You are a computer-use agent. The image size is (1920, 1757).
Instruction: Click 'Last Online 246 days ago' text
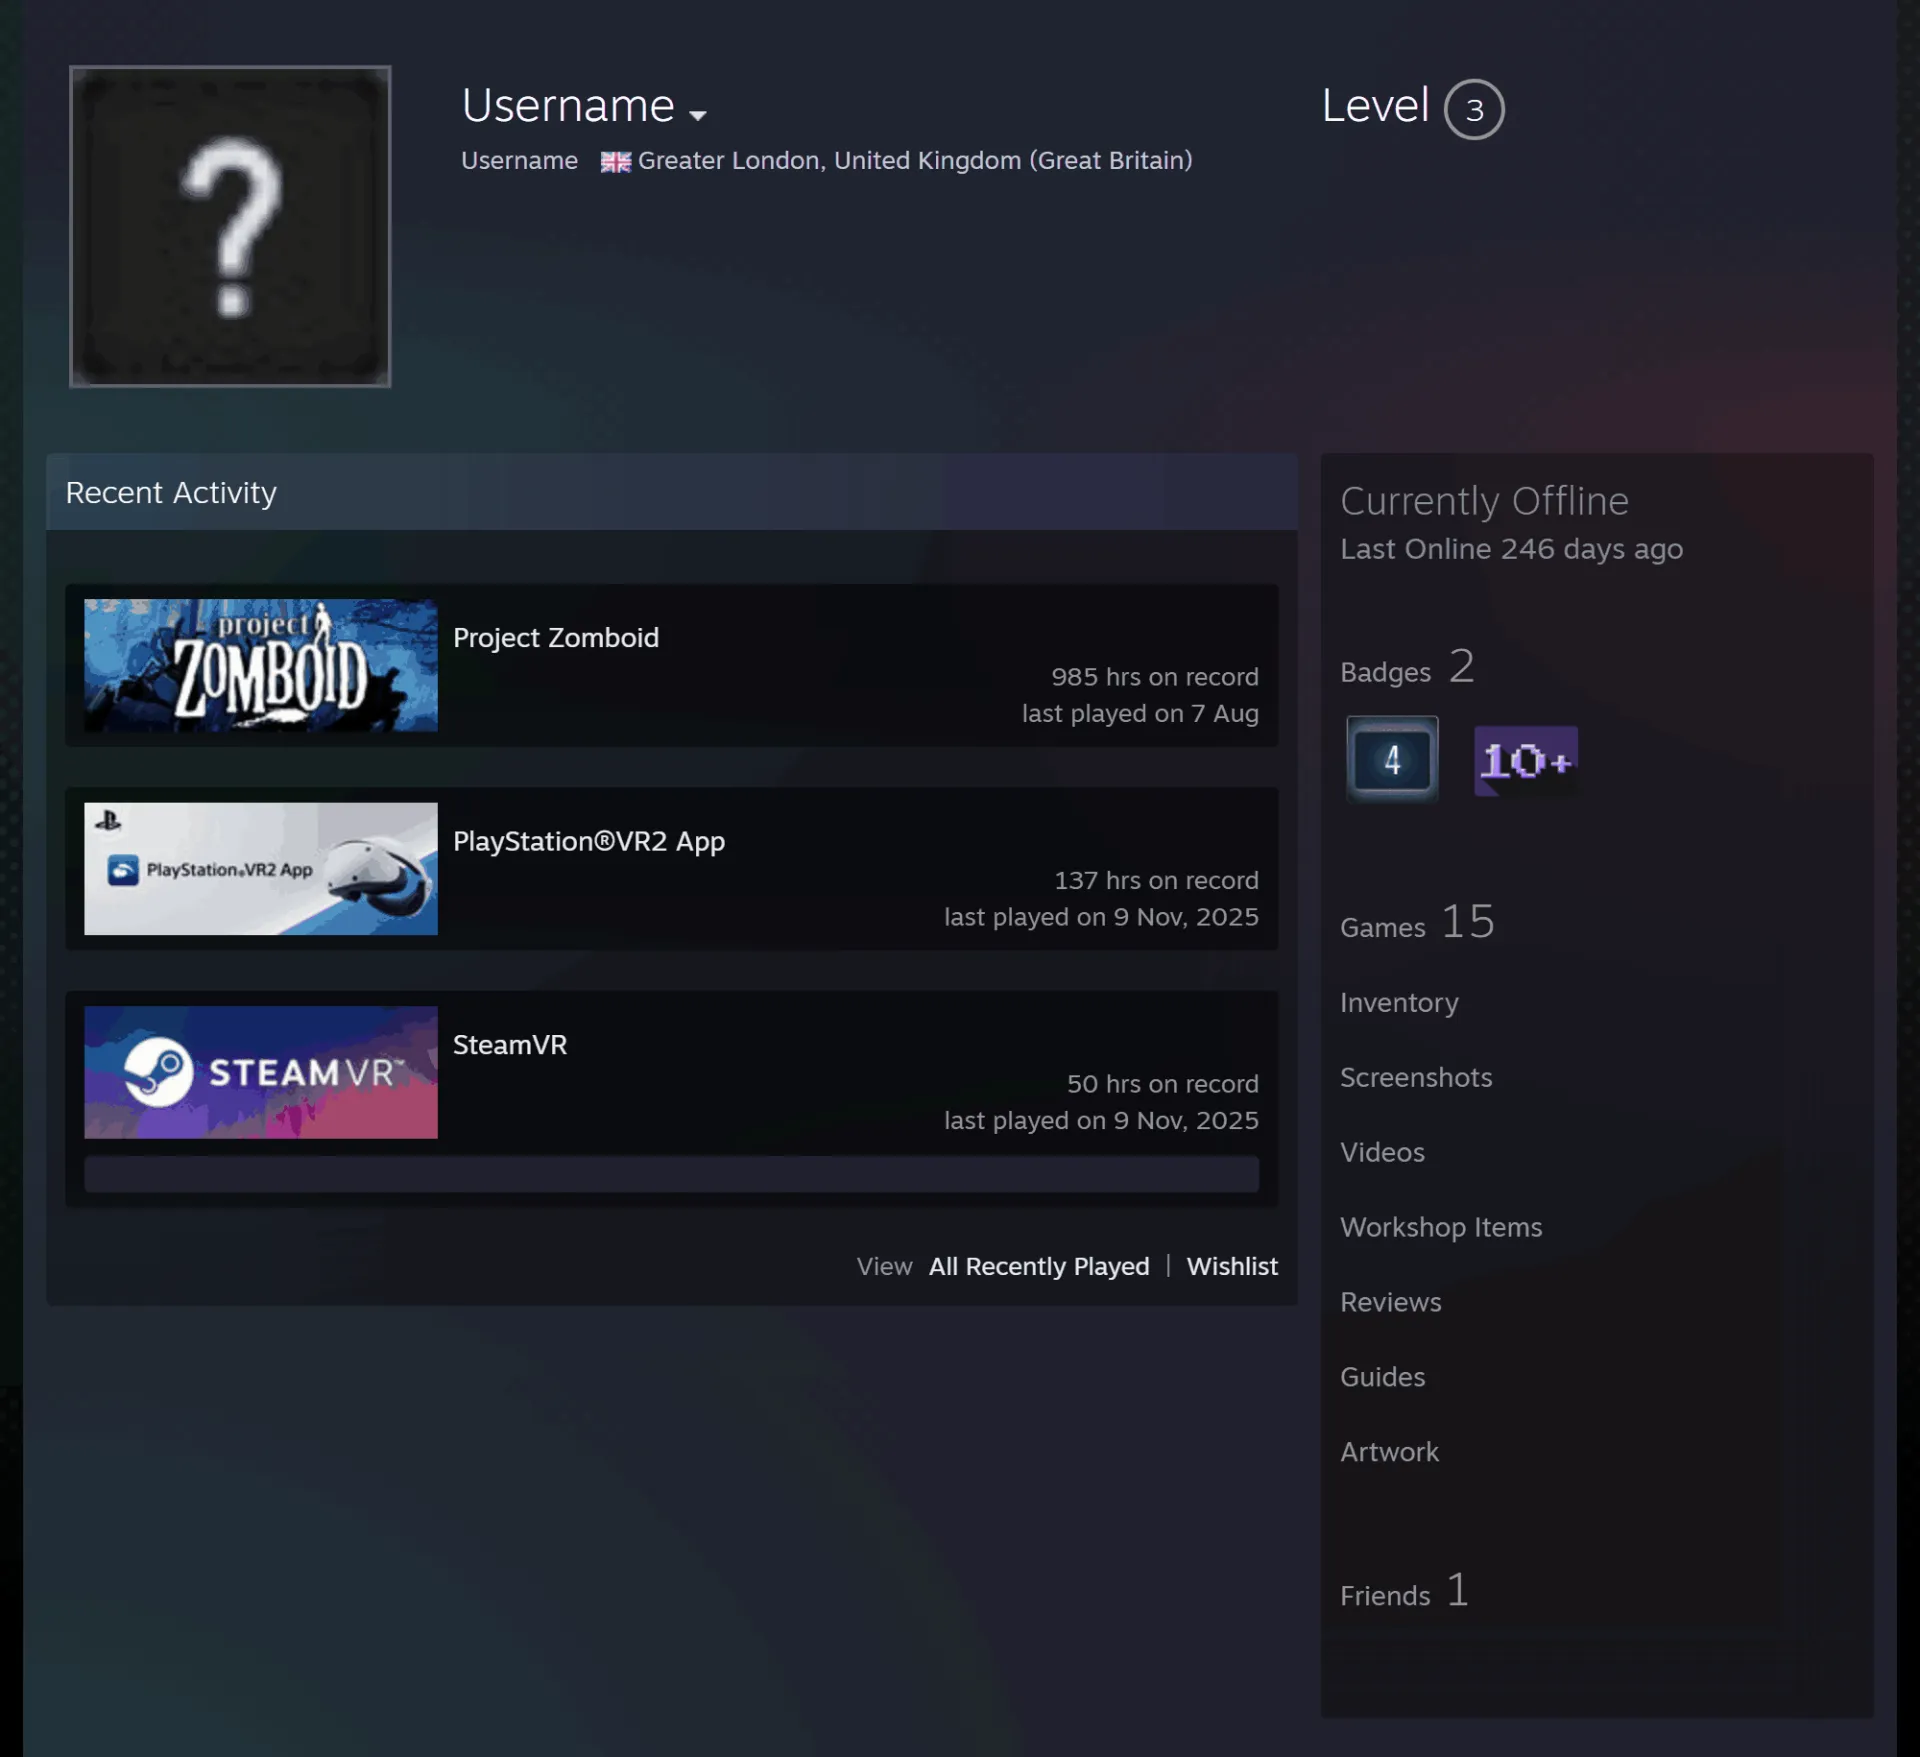(x=1511, y=549)
